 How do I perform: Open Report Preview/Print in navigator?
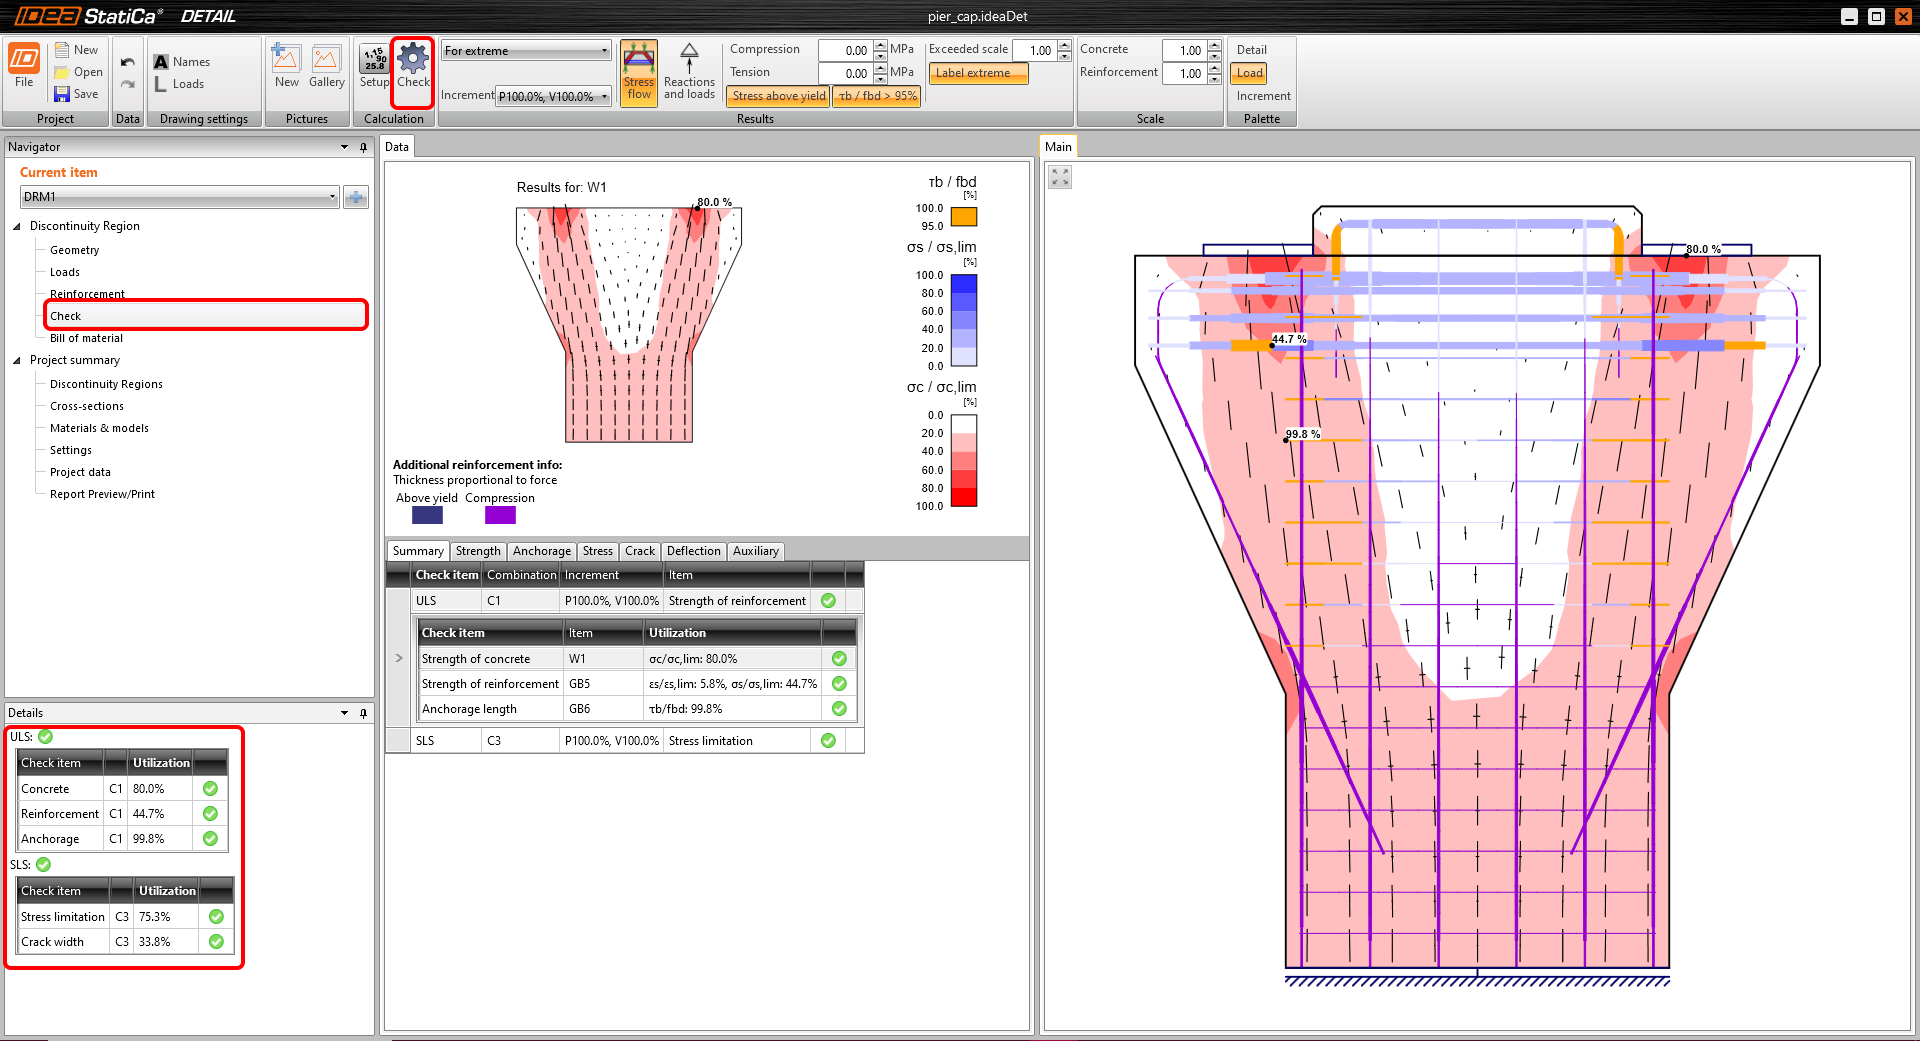[102, 494]
